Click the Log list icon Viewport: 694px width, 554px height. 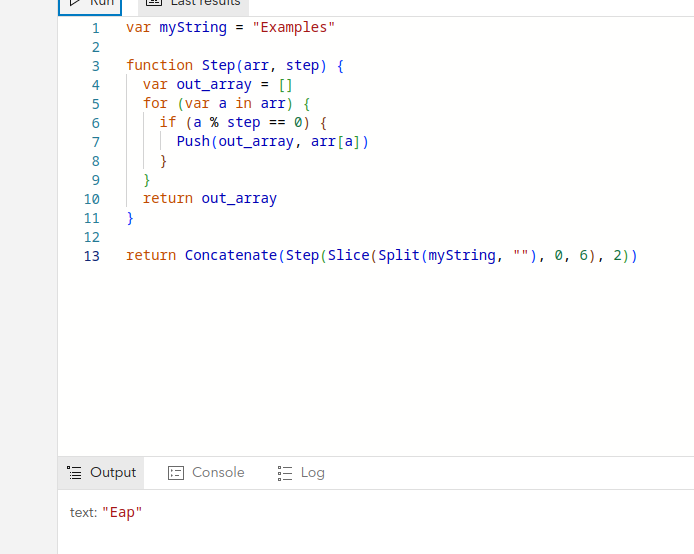pos(285,473)
